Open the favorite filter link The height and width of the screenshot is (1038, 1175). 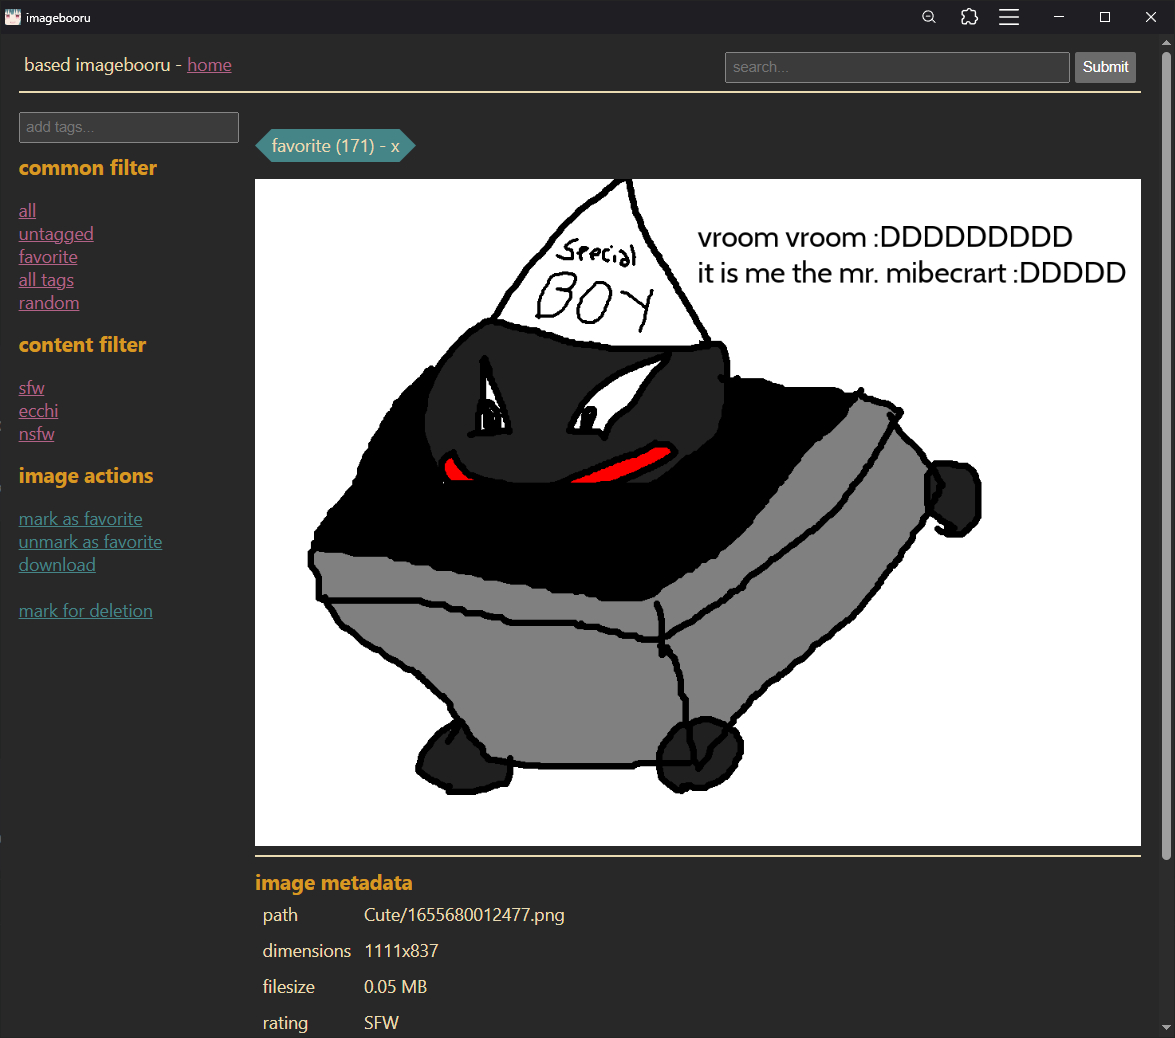[x=48, y=257]
